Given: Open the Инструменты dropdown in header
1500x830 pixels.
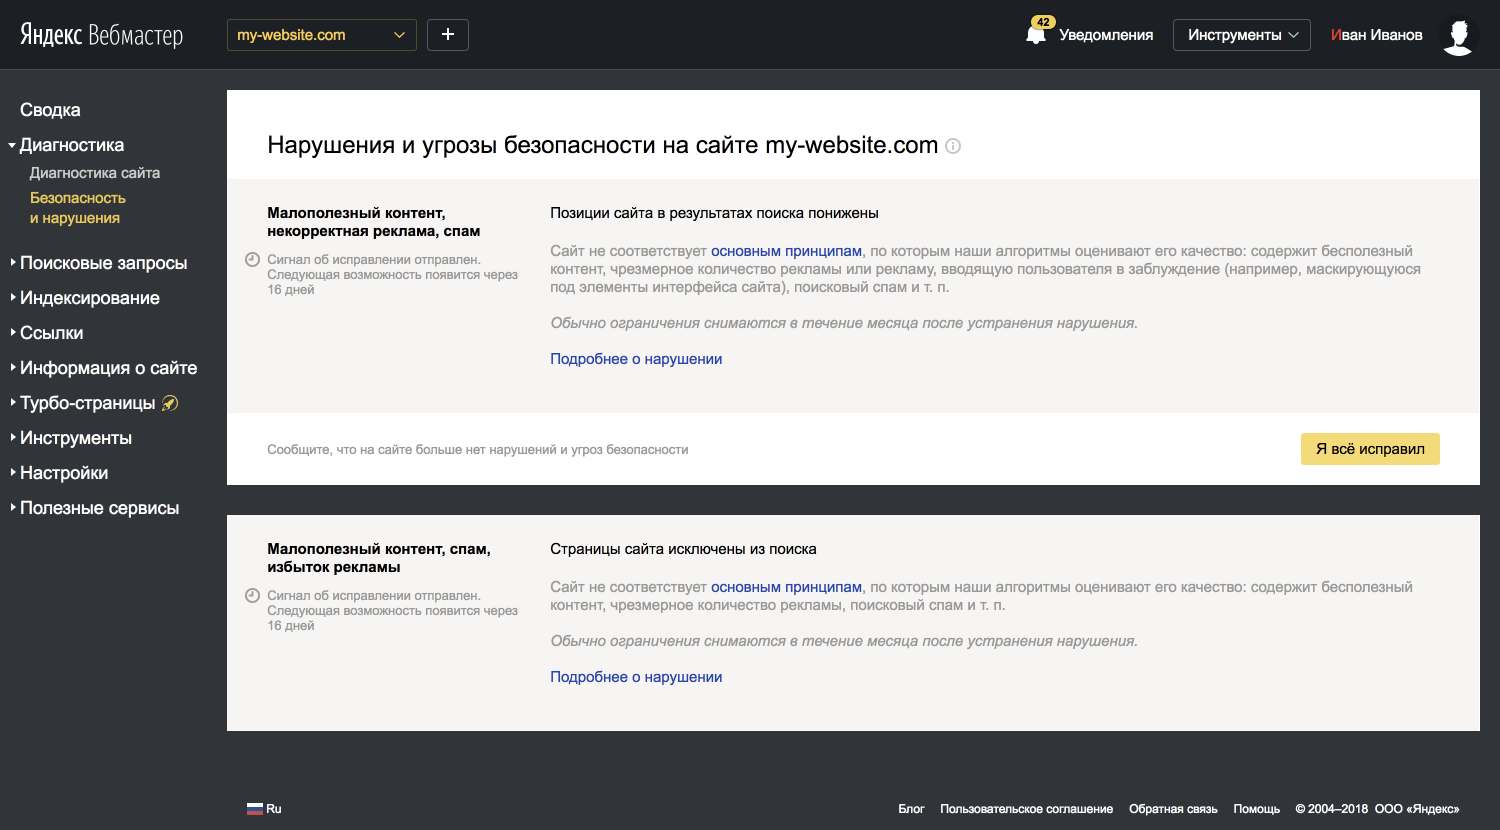Looking at the screenshot, I should 1242,35.
